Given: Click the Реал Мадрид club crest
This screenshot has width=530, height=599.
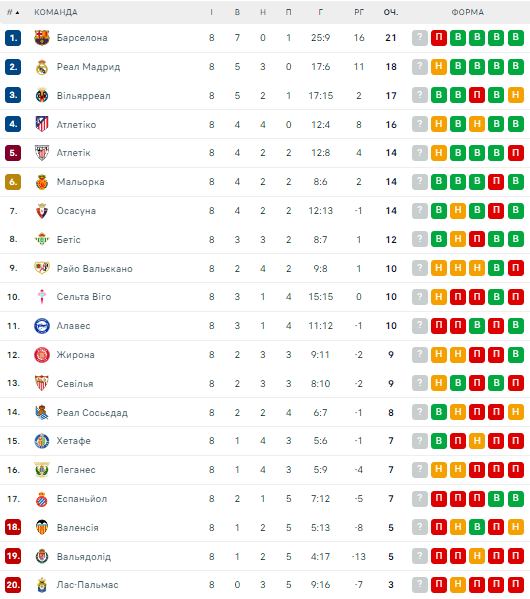Looking at the screenshot, I should pos(42,67).
